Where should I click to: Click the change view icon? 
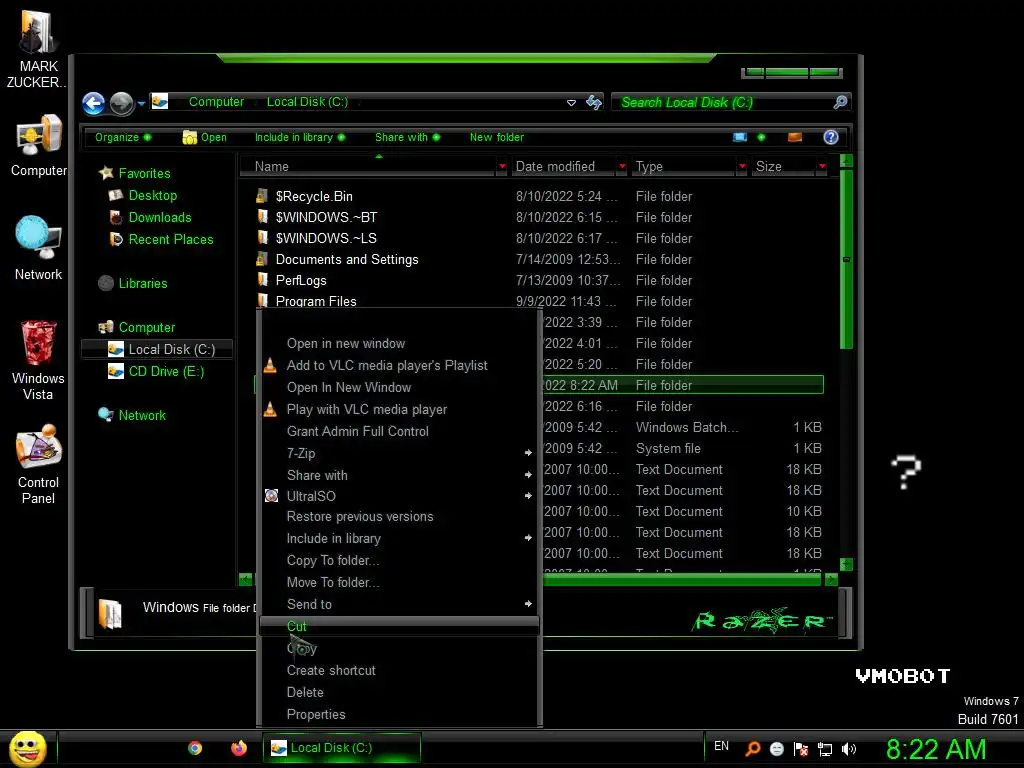pos(740,137)
